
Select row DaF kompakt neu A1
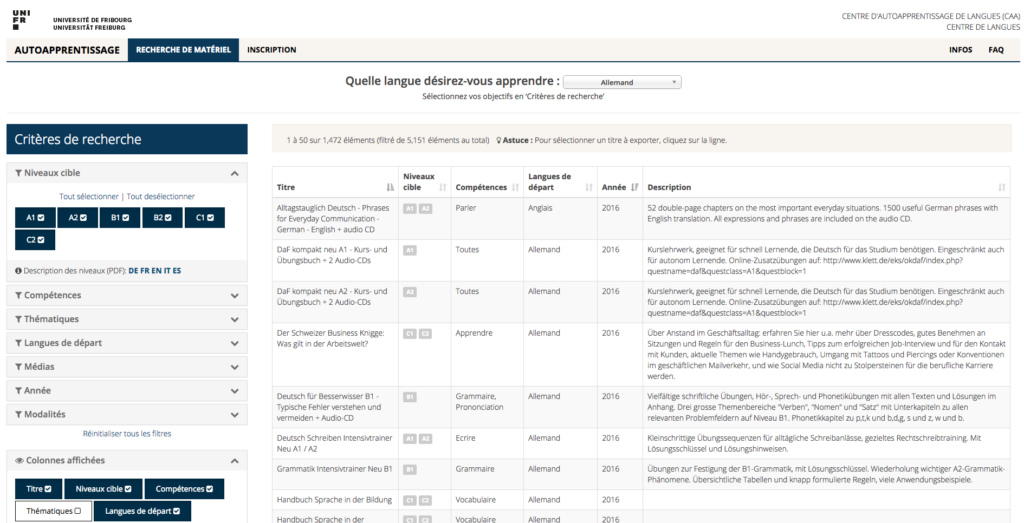pyautogui.click(x=641, y=261)
